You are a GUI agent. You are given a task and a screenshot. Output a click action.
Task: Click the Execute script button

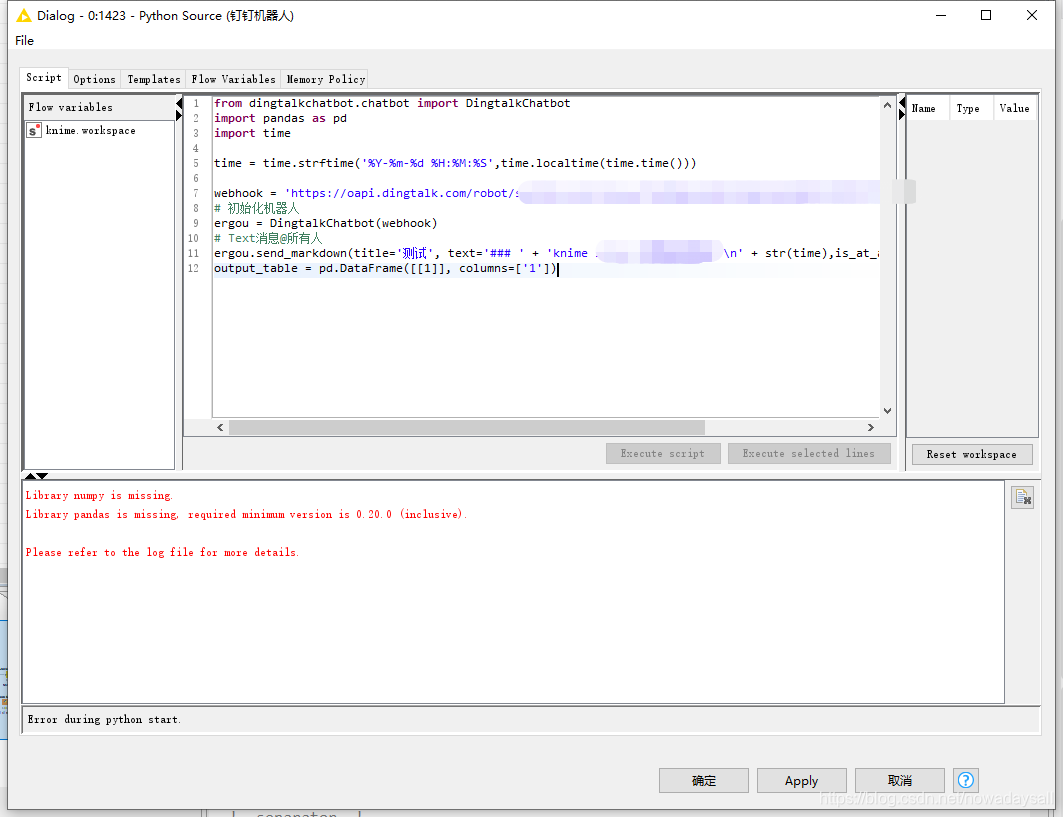click(663, 454)
